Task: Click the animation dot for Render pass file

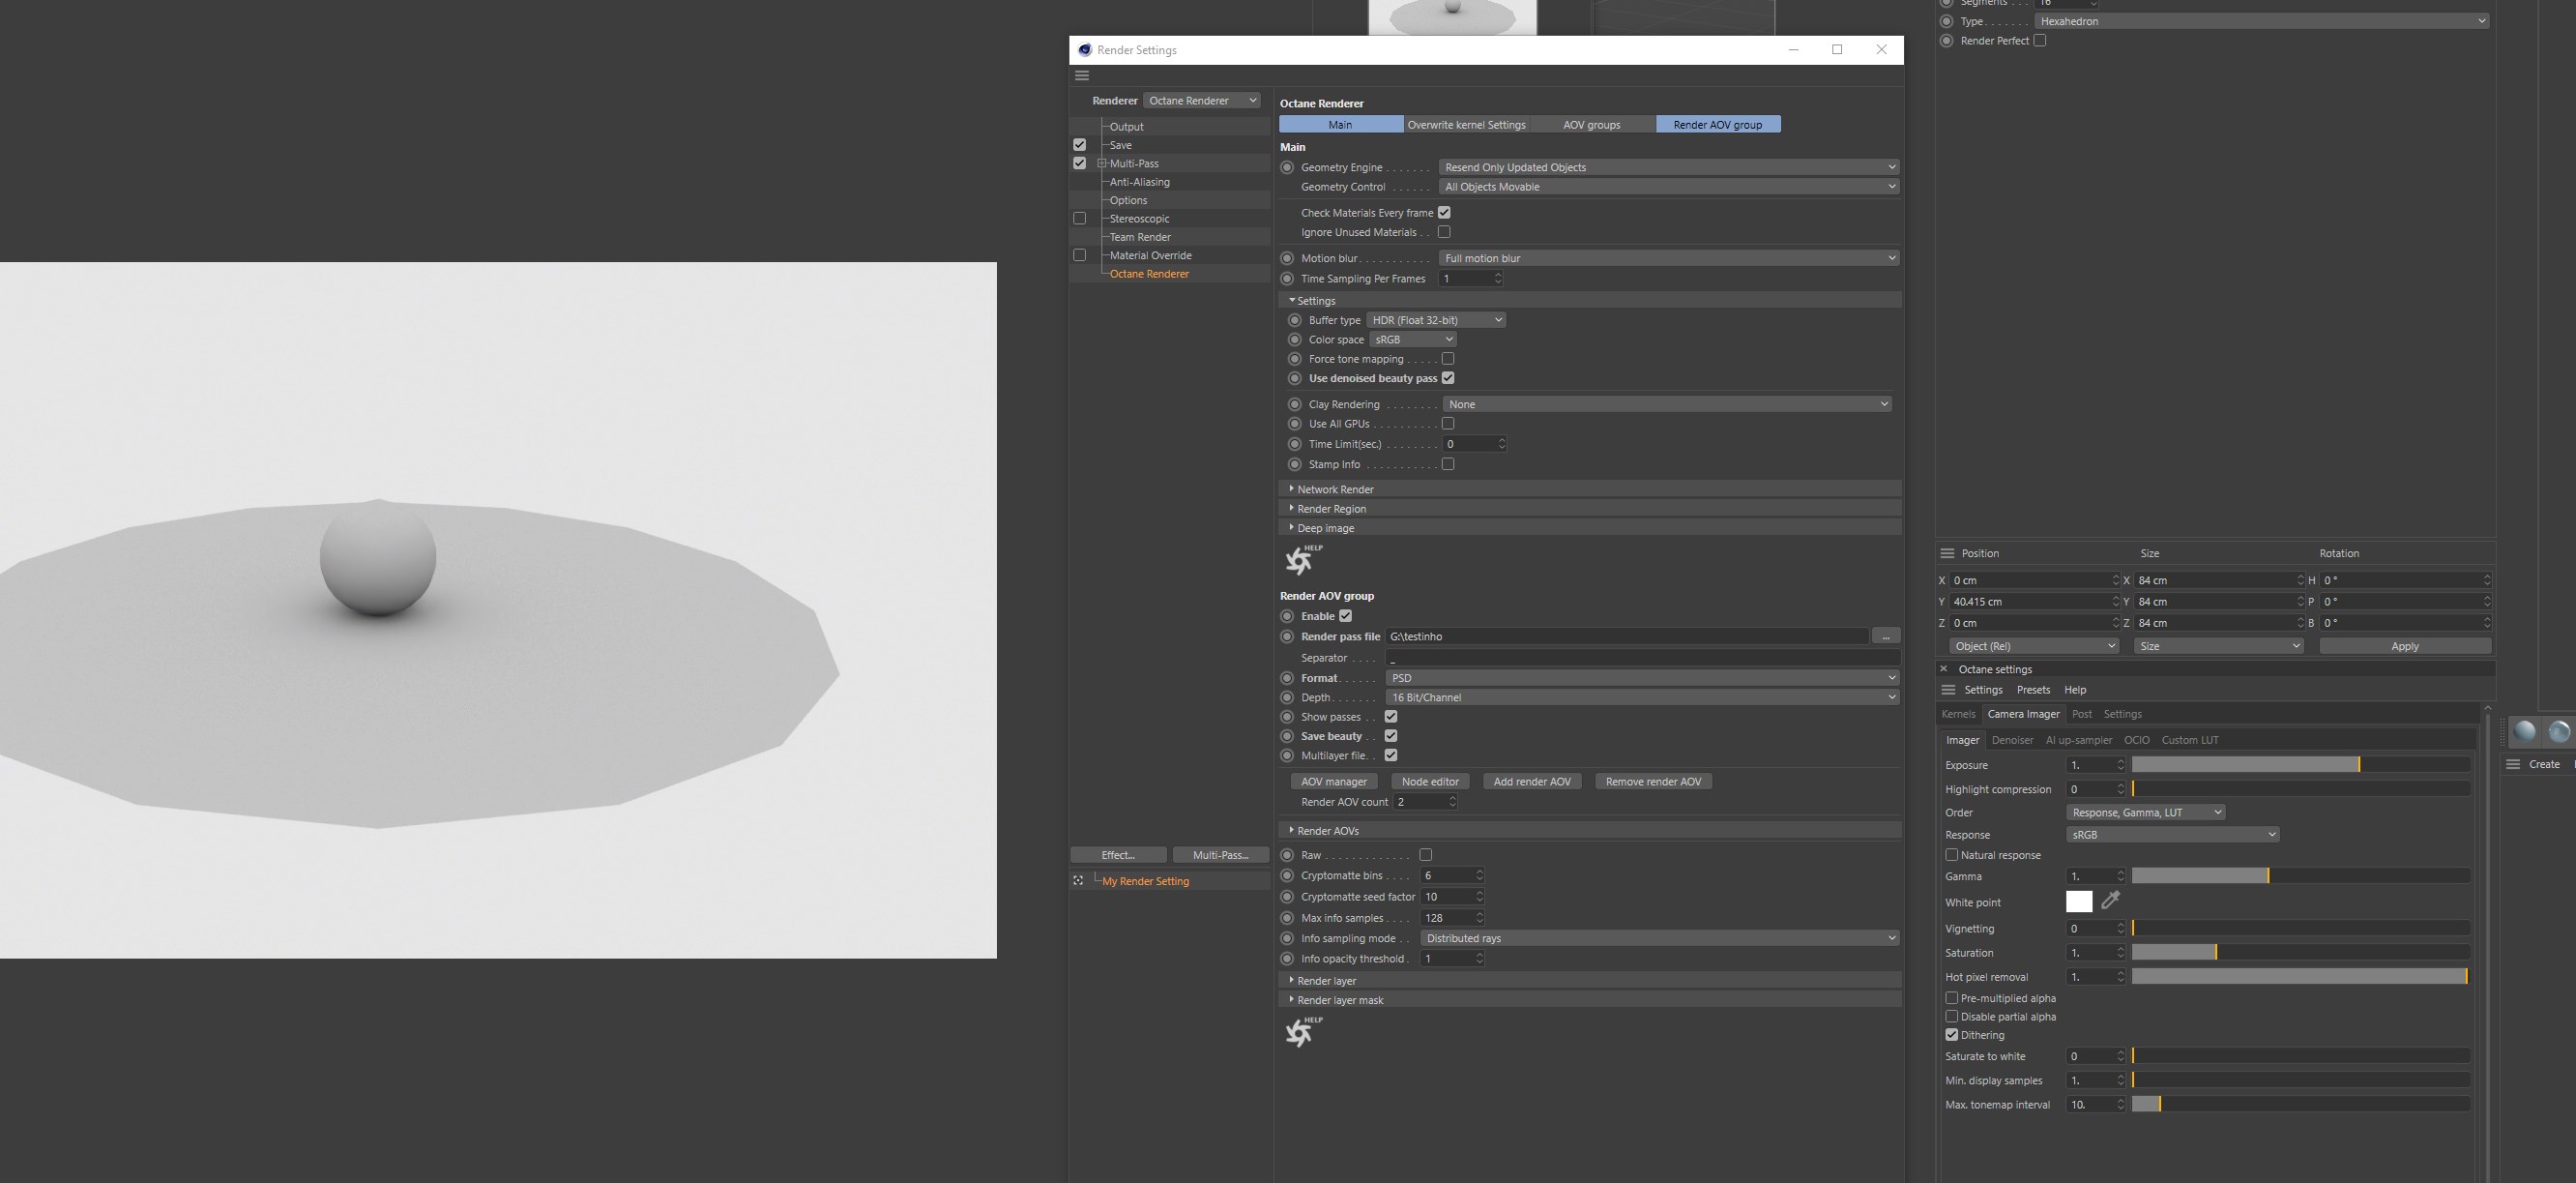Action: tap(1287, 636)
